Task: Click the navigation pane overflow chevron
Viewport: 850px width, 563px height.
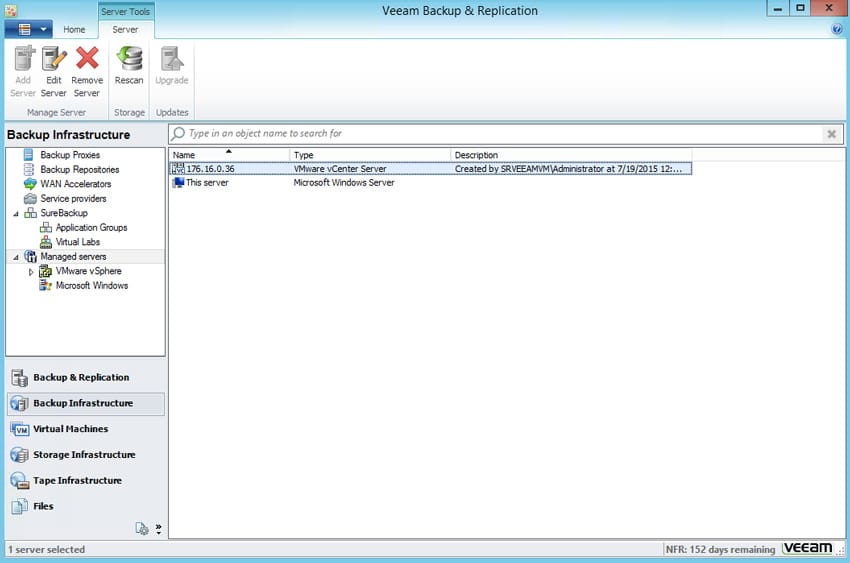Action: pos(158,529)
